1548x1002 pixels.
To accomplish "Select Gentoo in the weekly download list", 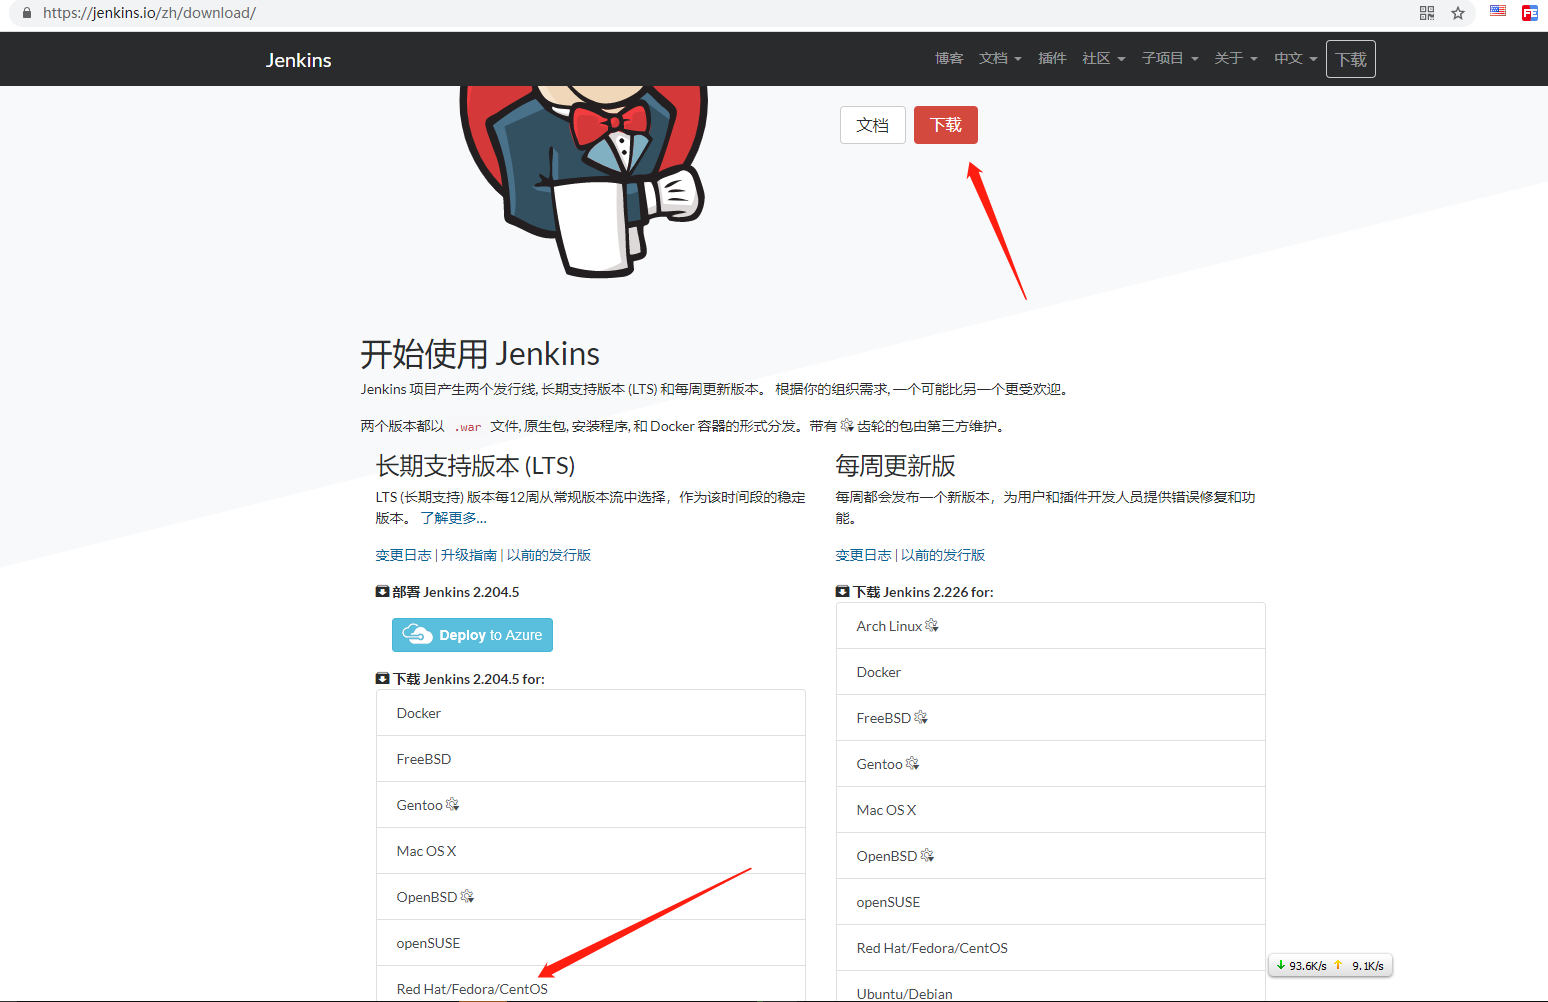I will click(x=1051, y=764).
